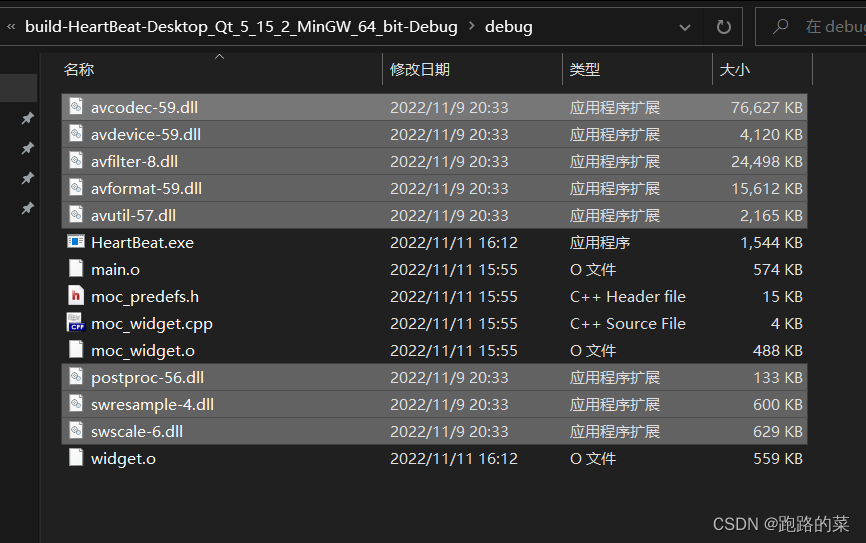Select the file name widget.o
This screenshot has width=866, height=543.
tap(123, 459)
